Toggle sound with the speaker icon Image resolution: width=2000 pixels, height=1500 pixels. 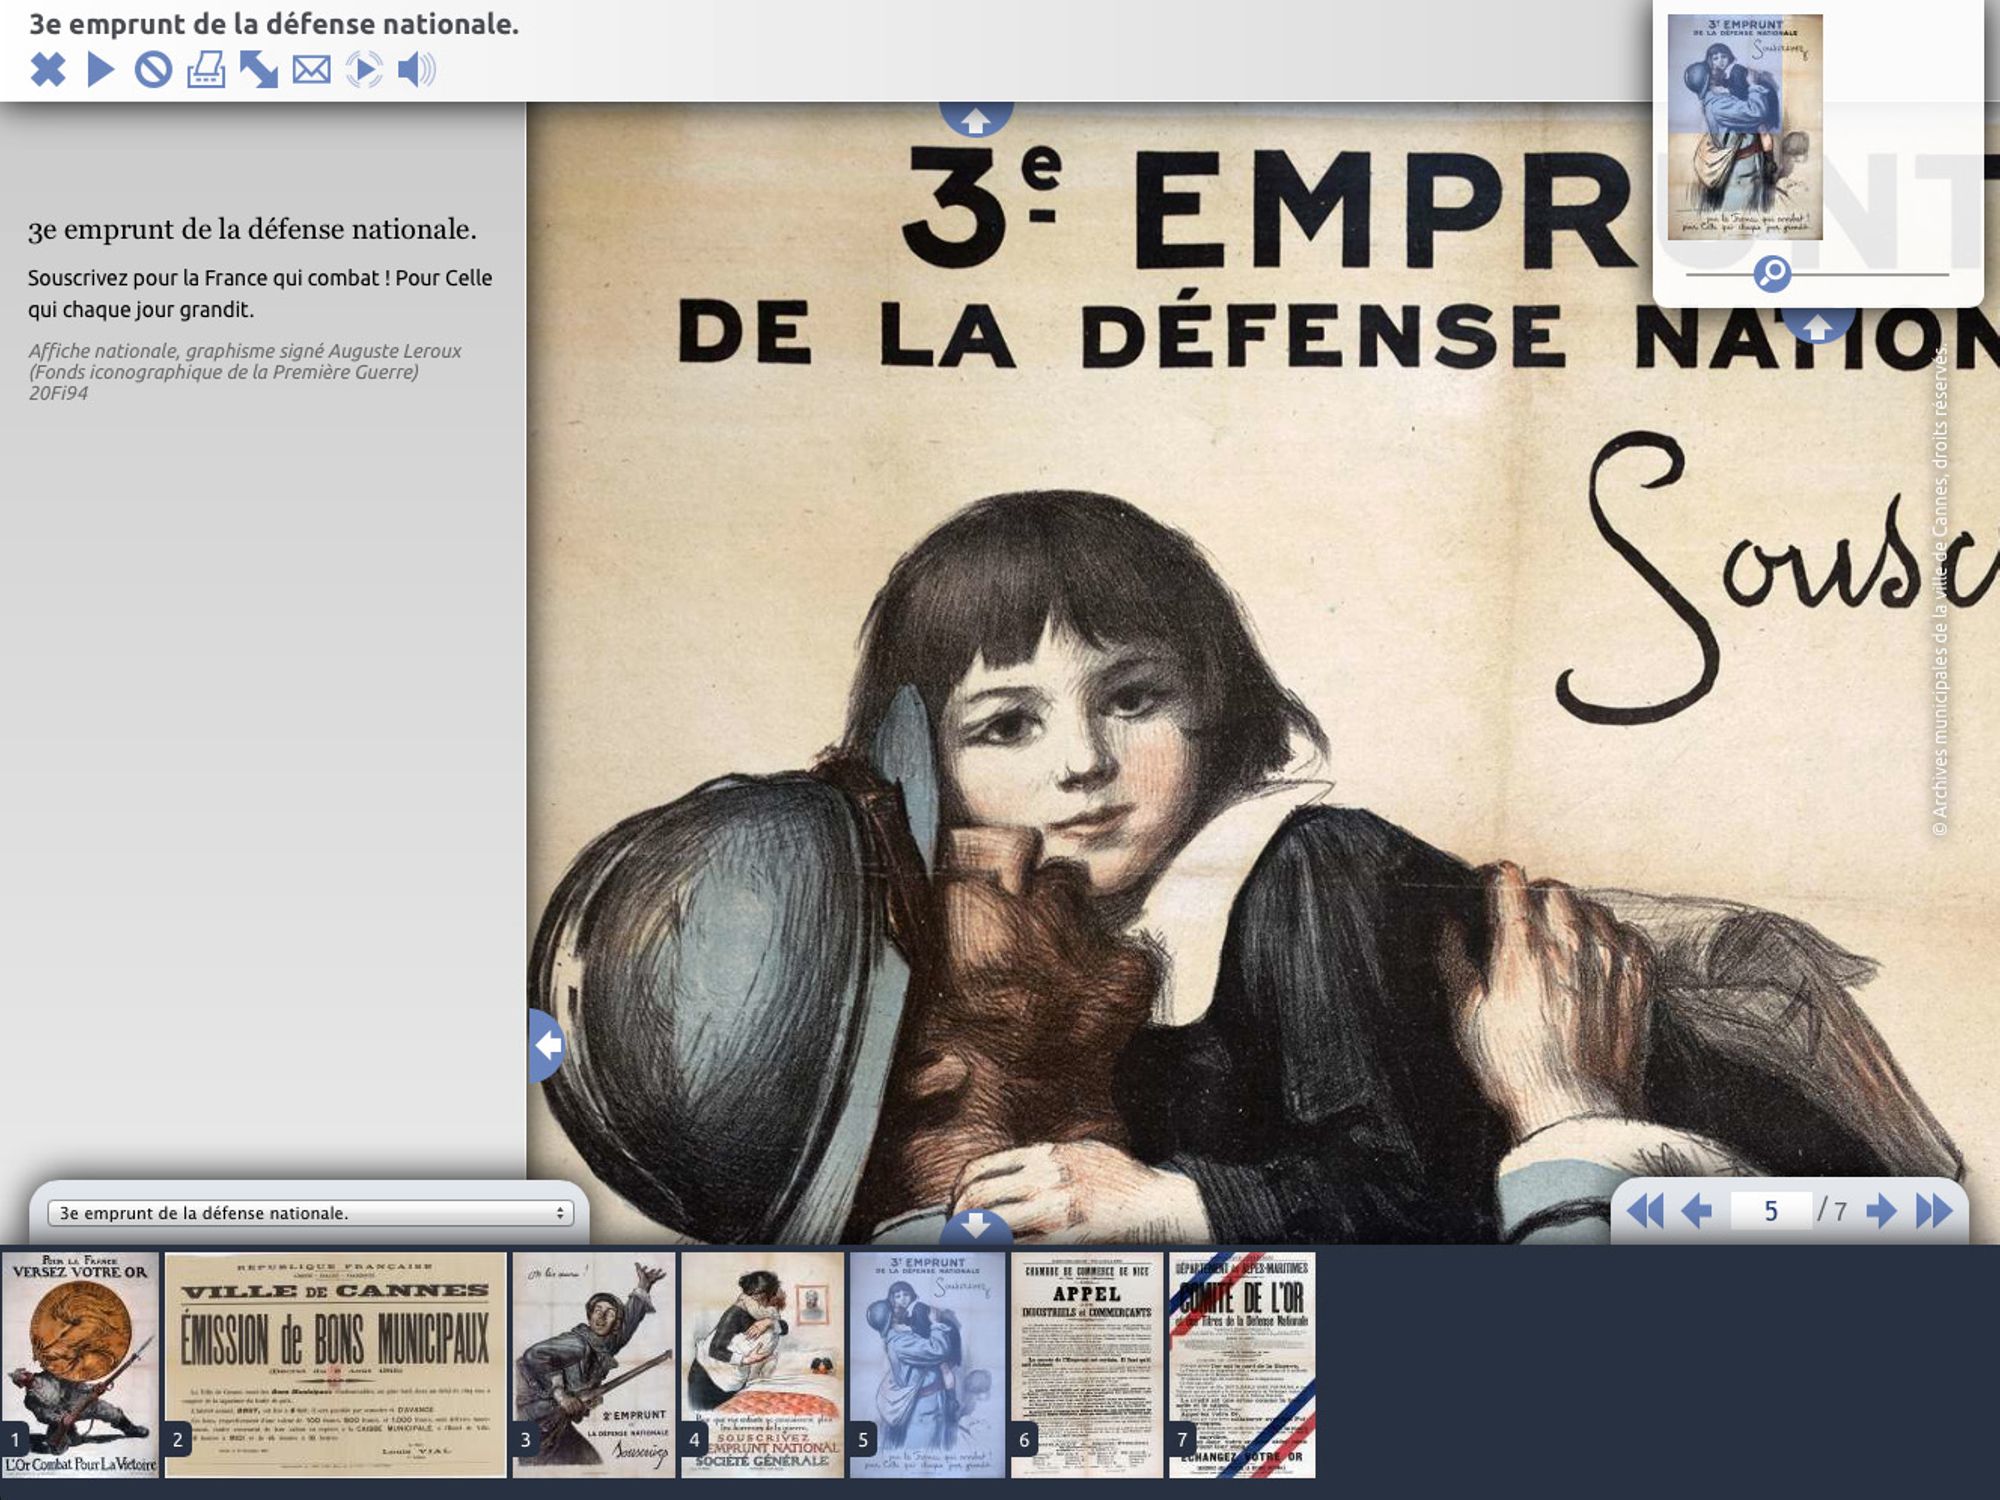coord(416,70)
